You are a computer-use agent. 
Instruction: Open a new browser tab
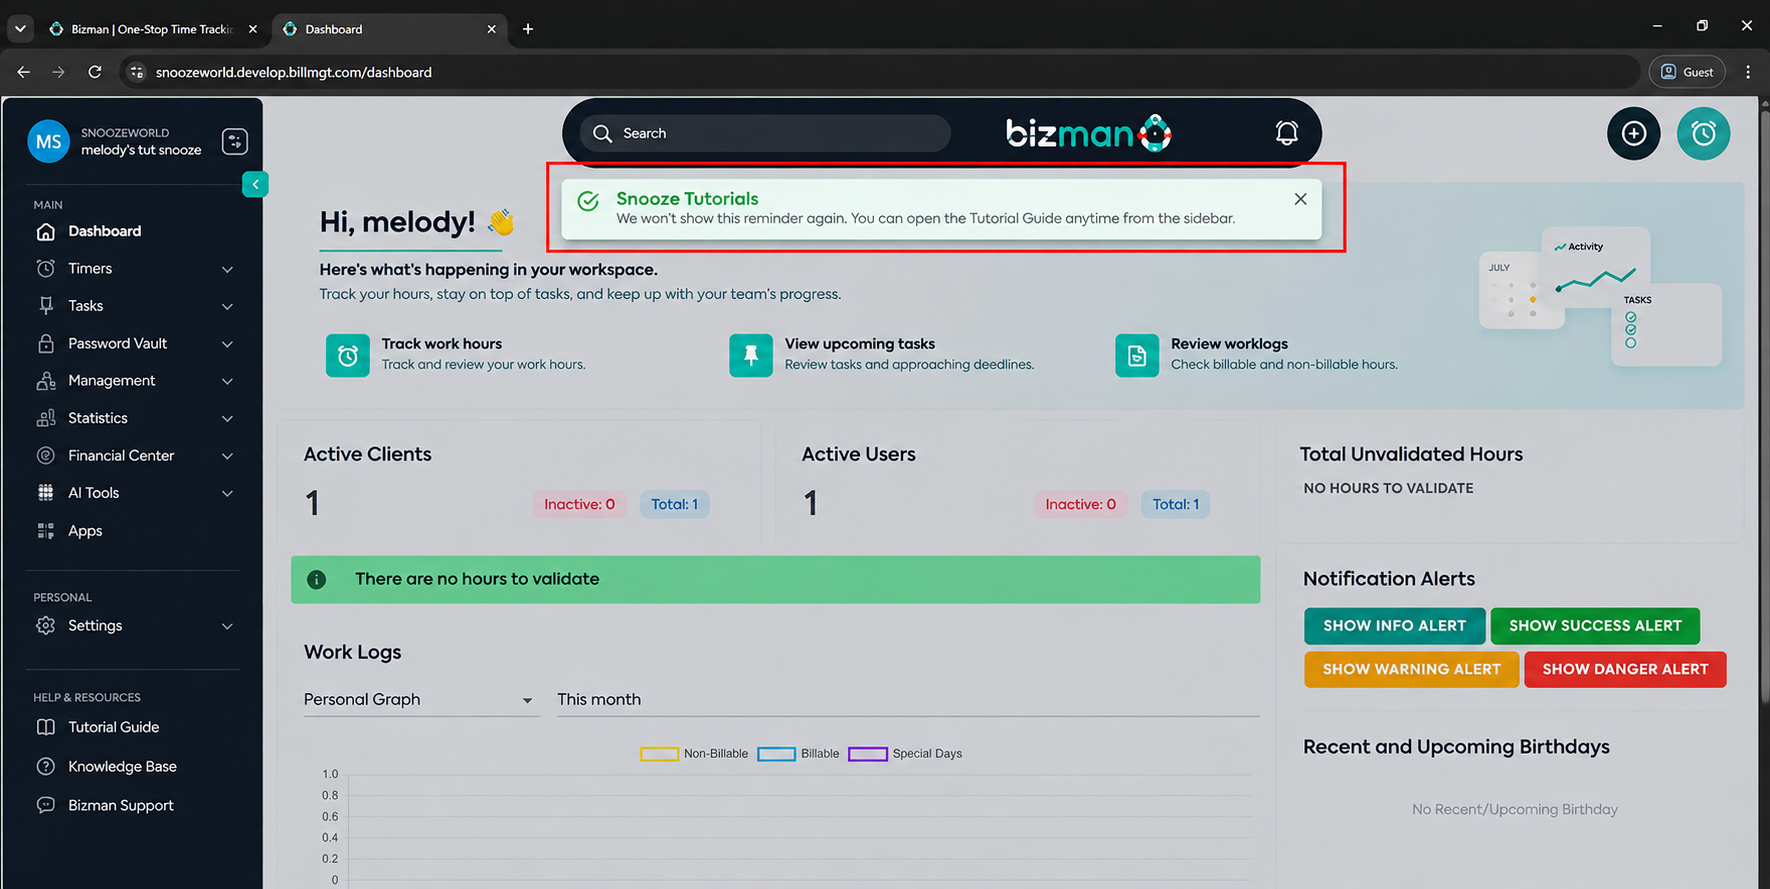click(x=528, y=29)
